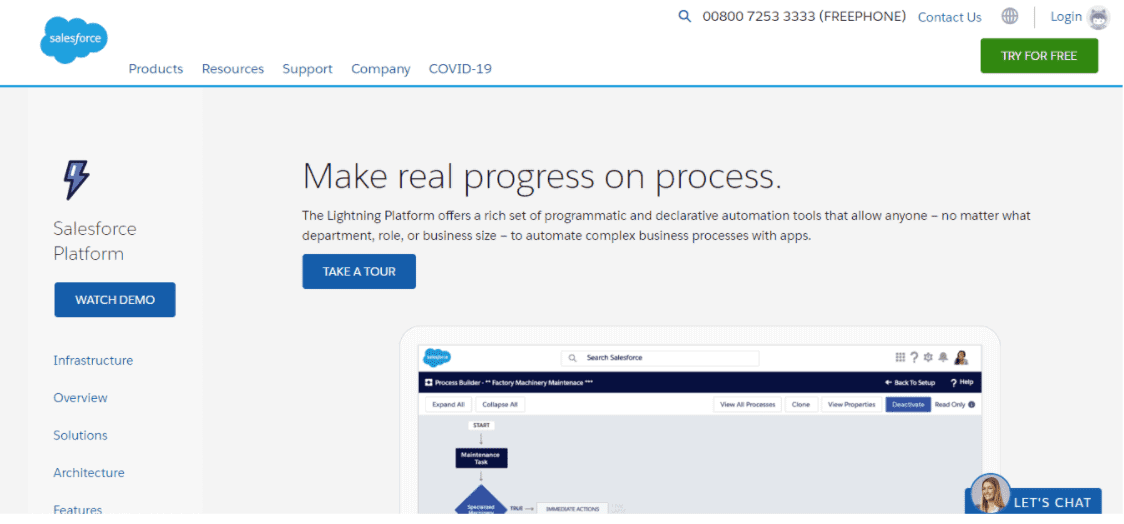Viewport: 1124px width, 524px height.
Task: Click the blue diamond decision node
Action: coord(481,502)
